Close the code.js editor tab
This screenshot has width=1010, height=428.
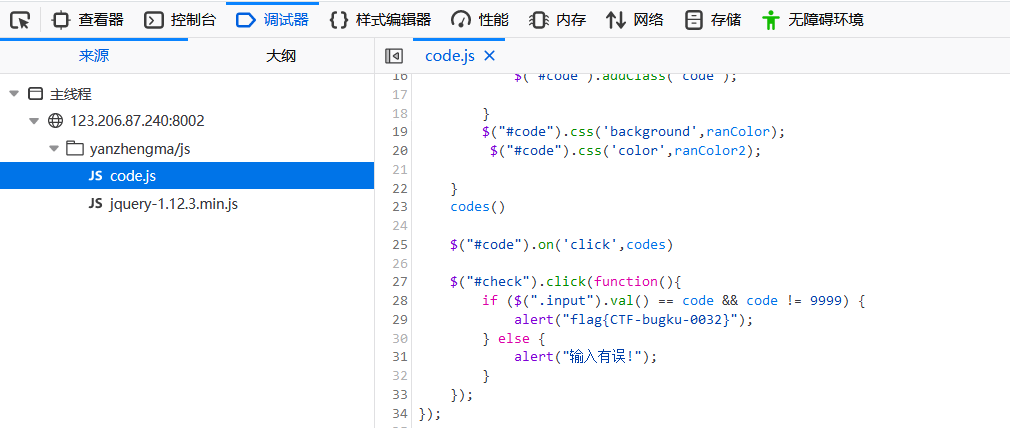tap(490, 56)
